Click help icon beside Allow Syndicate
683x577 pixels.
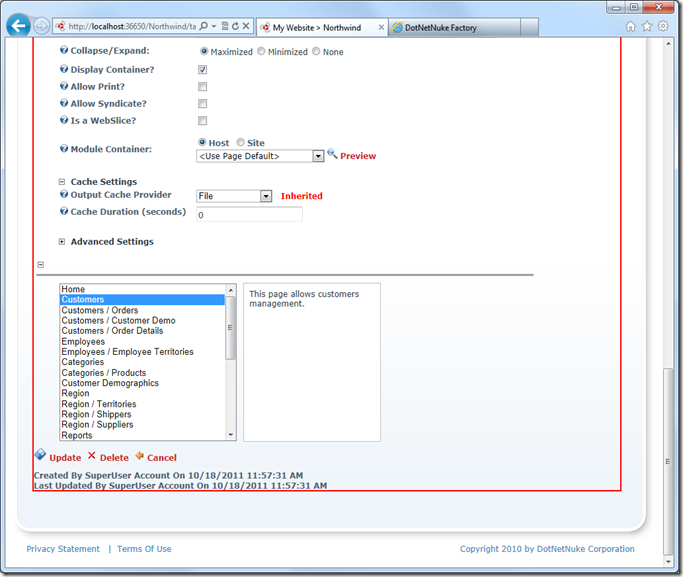[64, 103]
